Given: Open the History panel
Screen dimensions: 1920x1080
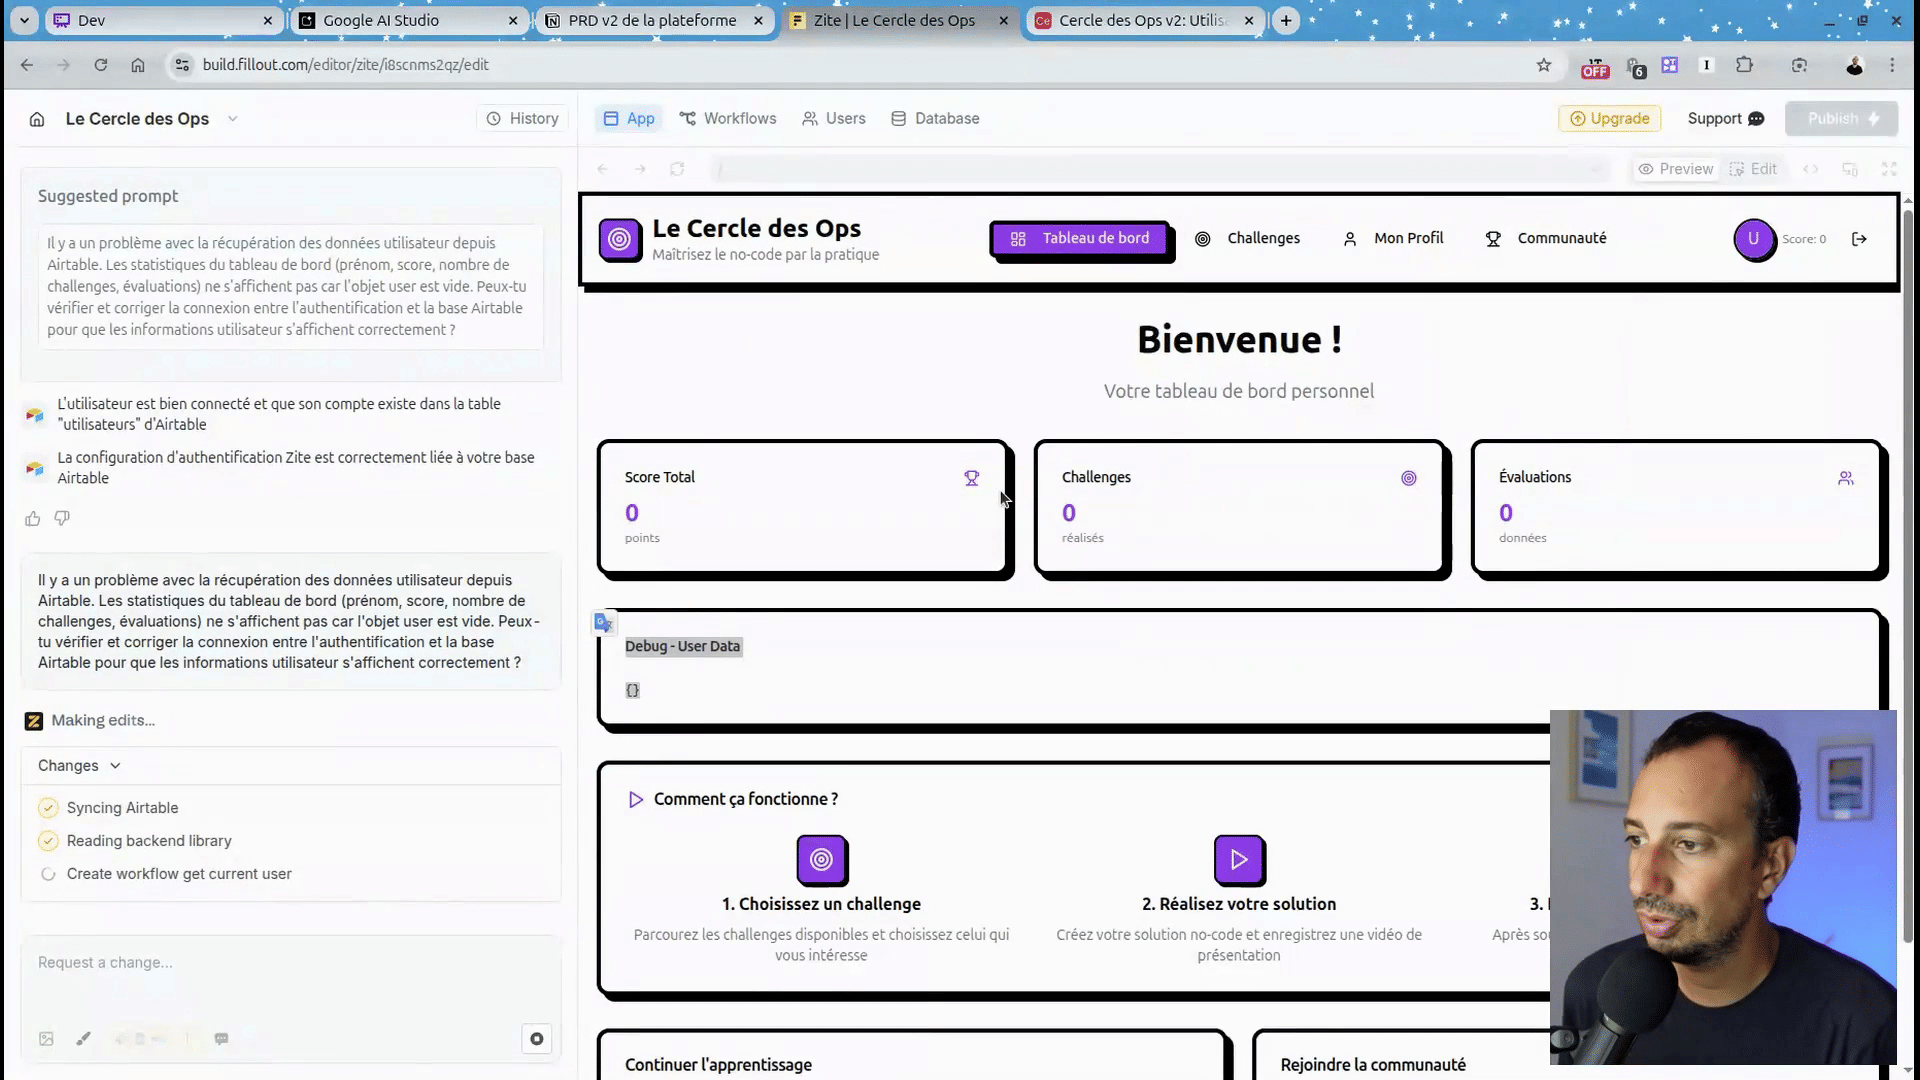Looking at the screenshot, I should (522, 118).
